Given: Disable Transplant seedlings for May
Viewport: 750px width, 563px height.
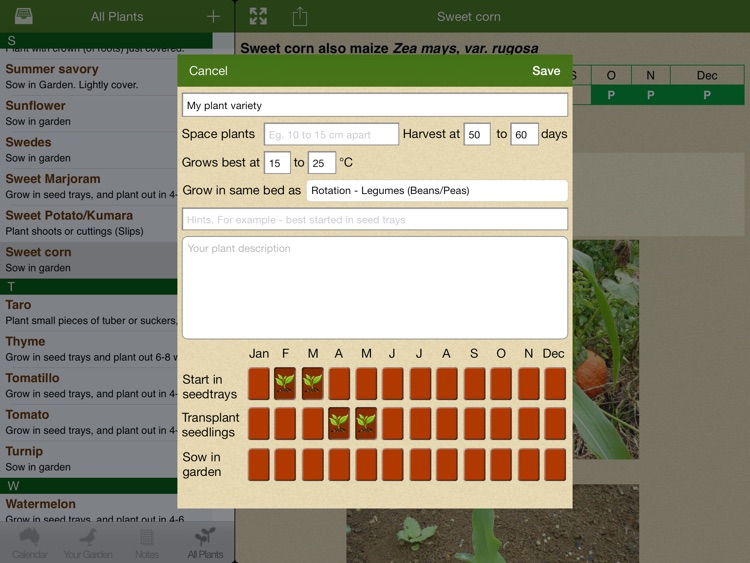Looking at the screenshot, I should click(366, 424).
